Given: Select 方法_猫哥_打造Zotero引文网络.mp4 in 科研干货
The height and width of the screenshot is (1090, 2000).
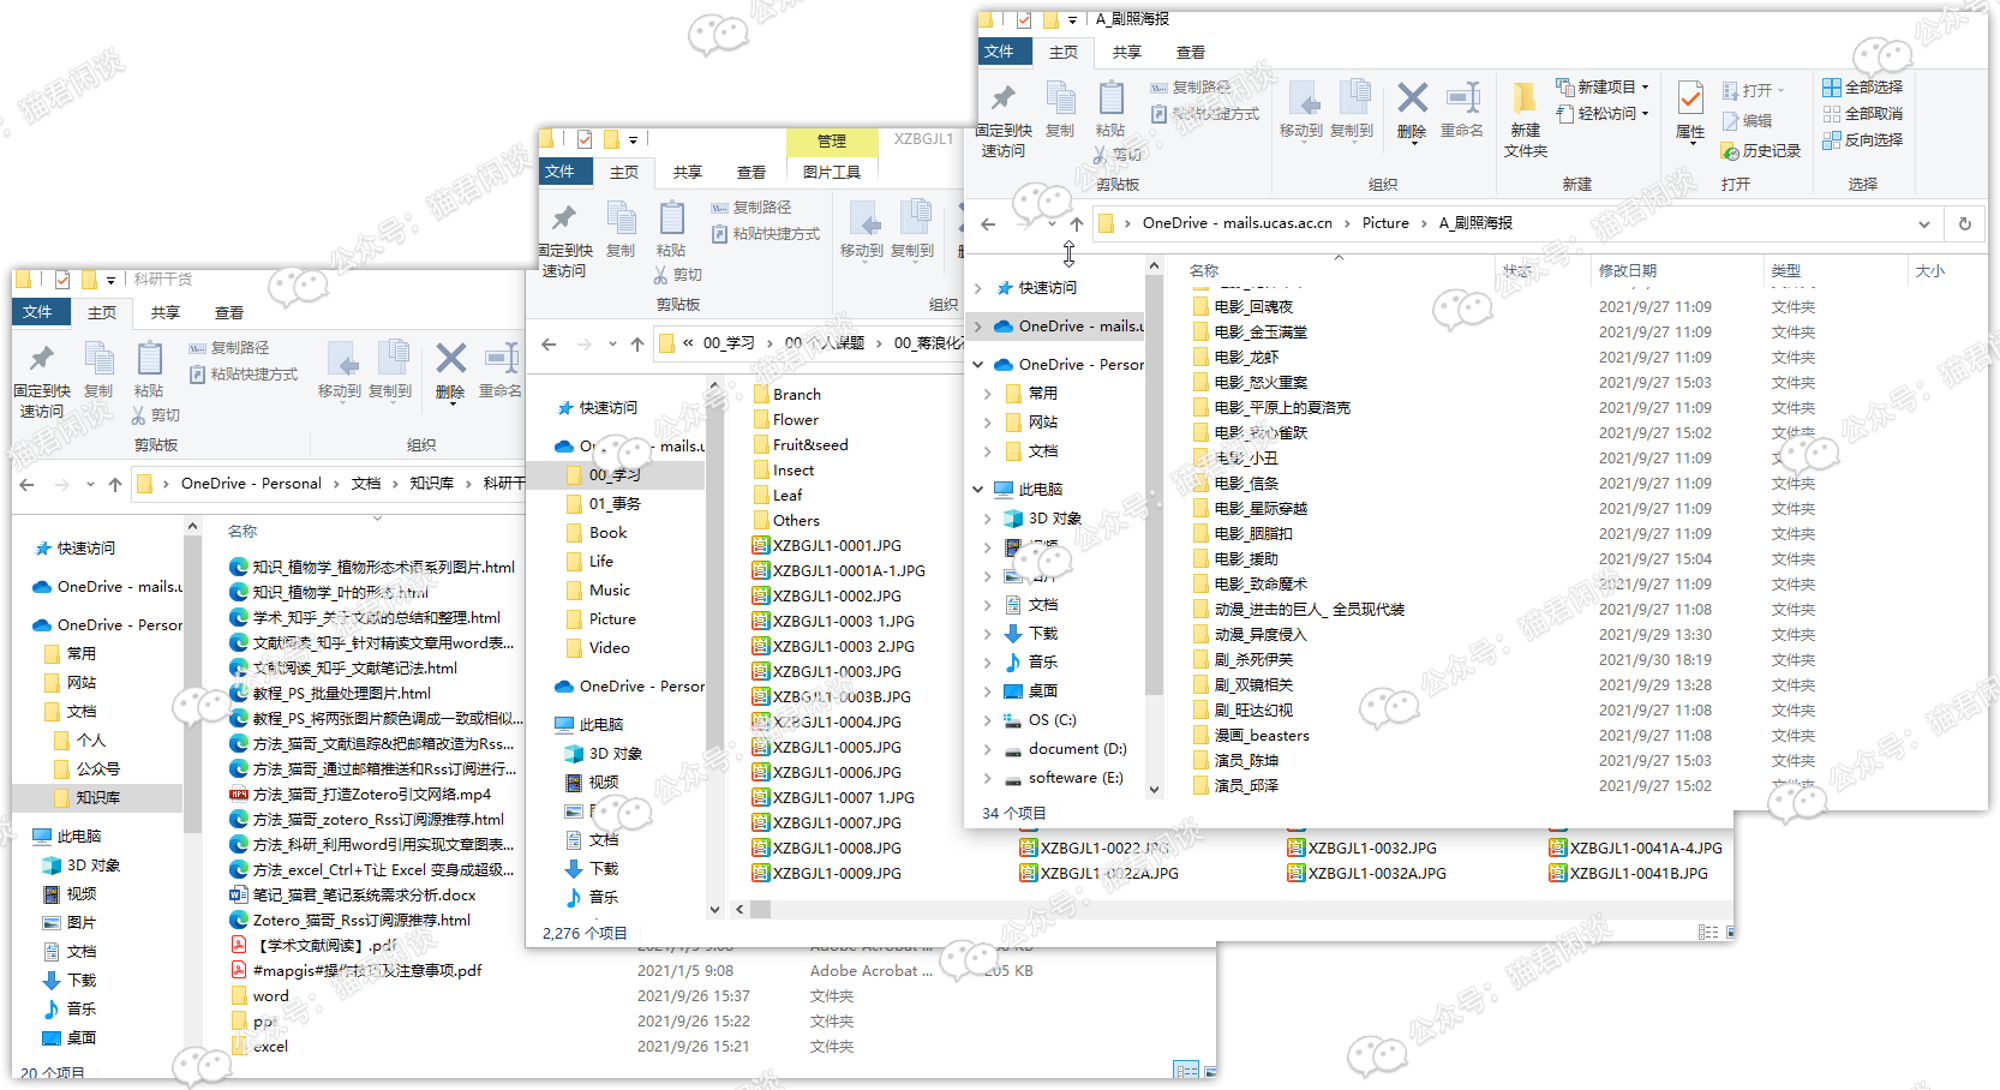Looking at the screenshot, I should [x=360, y=794].
